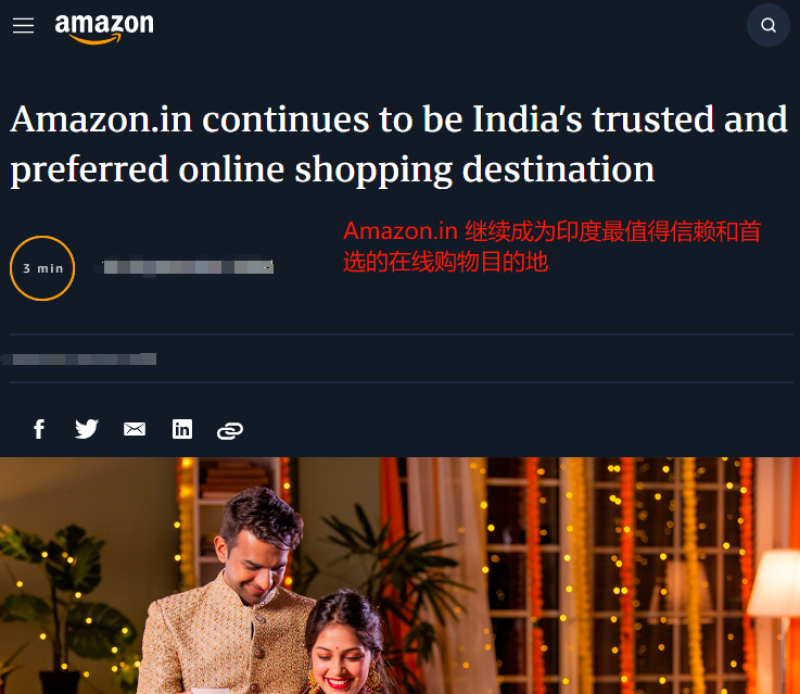Screen dimensions: 800x694
Task: Click the Amazon.in article headline
Action: pyautogui.click(x=399, y=144)
